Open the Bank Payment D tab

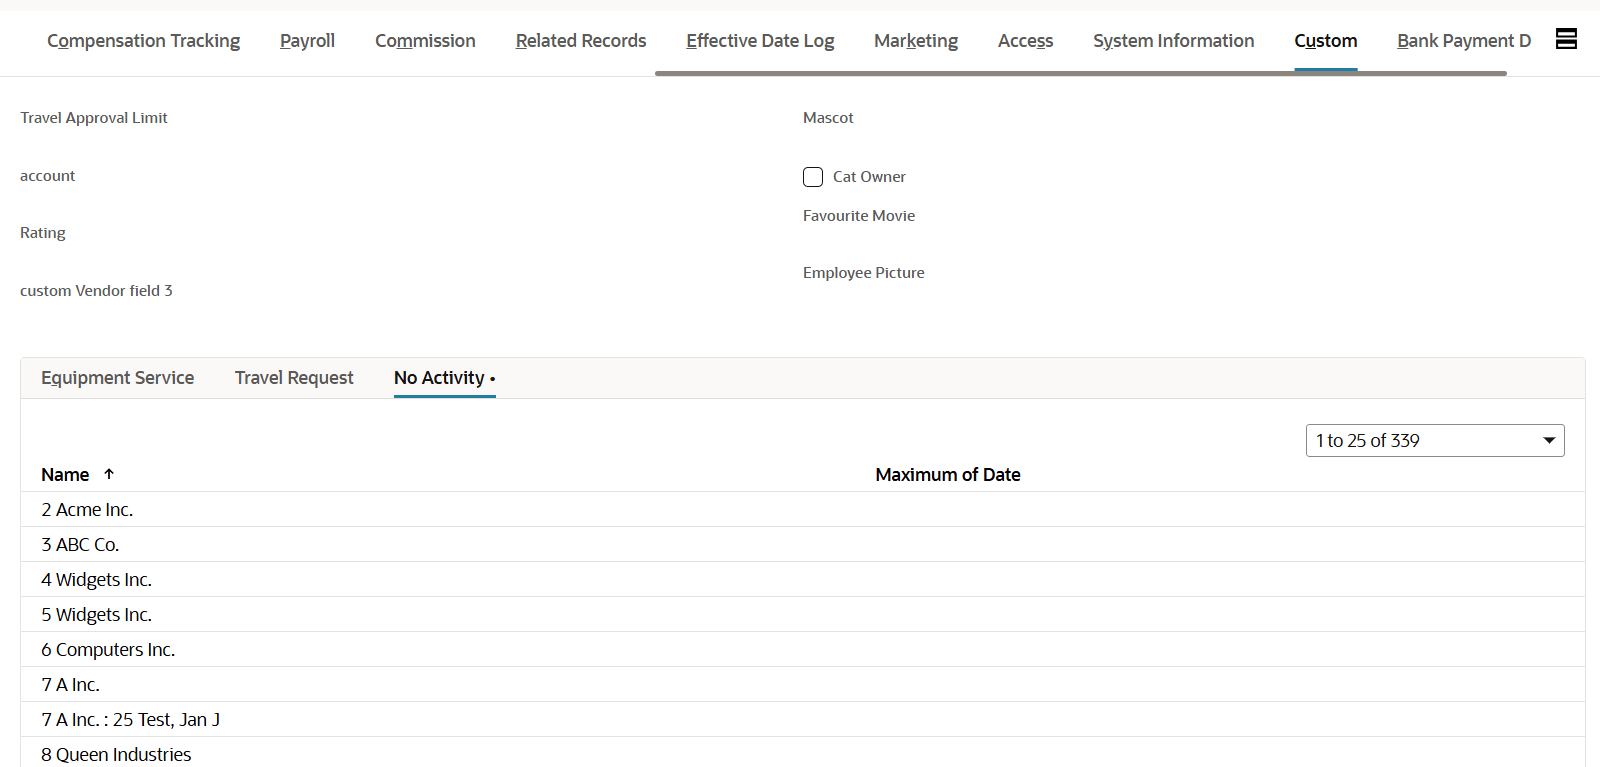(1464, 41)
